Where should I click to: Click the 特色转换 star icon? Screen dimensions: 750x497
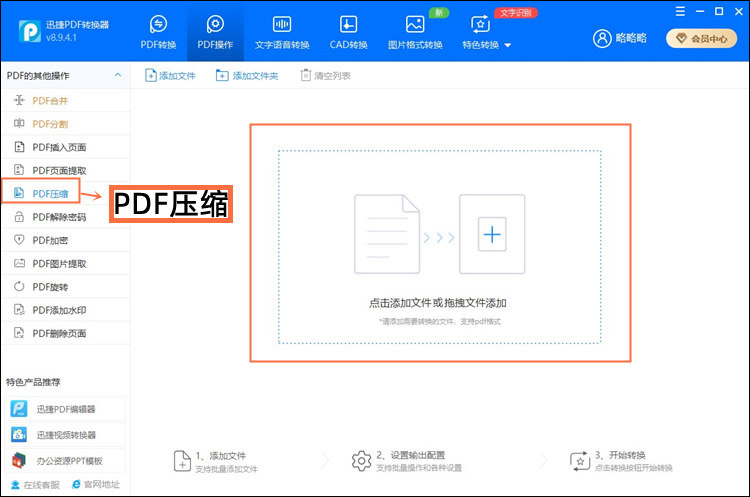coord(480,24)
